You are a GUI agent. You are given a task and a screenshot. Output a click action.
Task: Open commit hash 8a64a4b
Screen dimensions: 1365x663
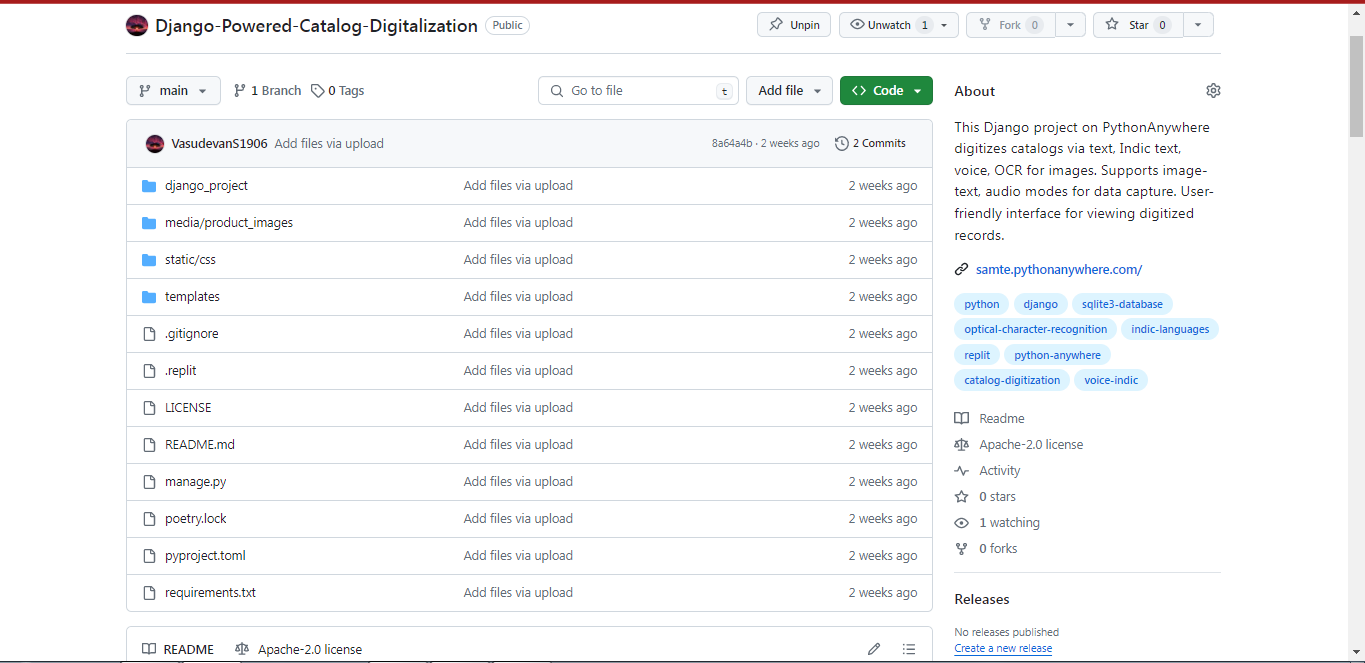(732, 144)
